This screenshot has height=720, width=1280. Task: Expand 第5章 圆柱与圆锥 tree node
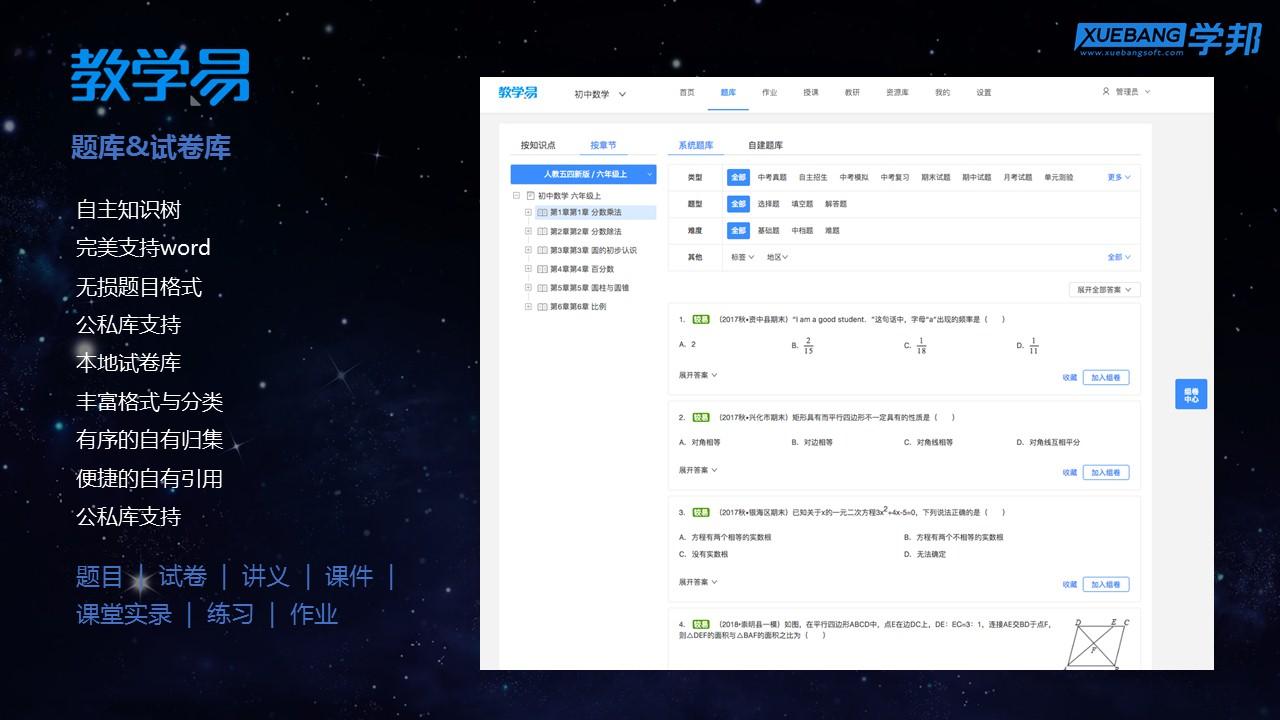coord(528,287)
